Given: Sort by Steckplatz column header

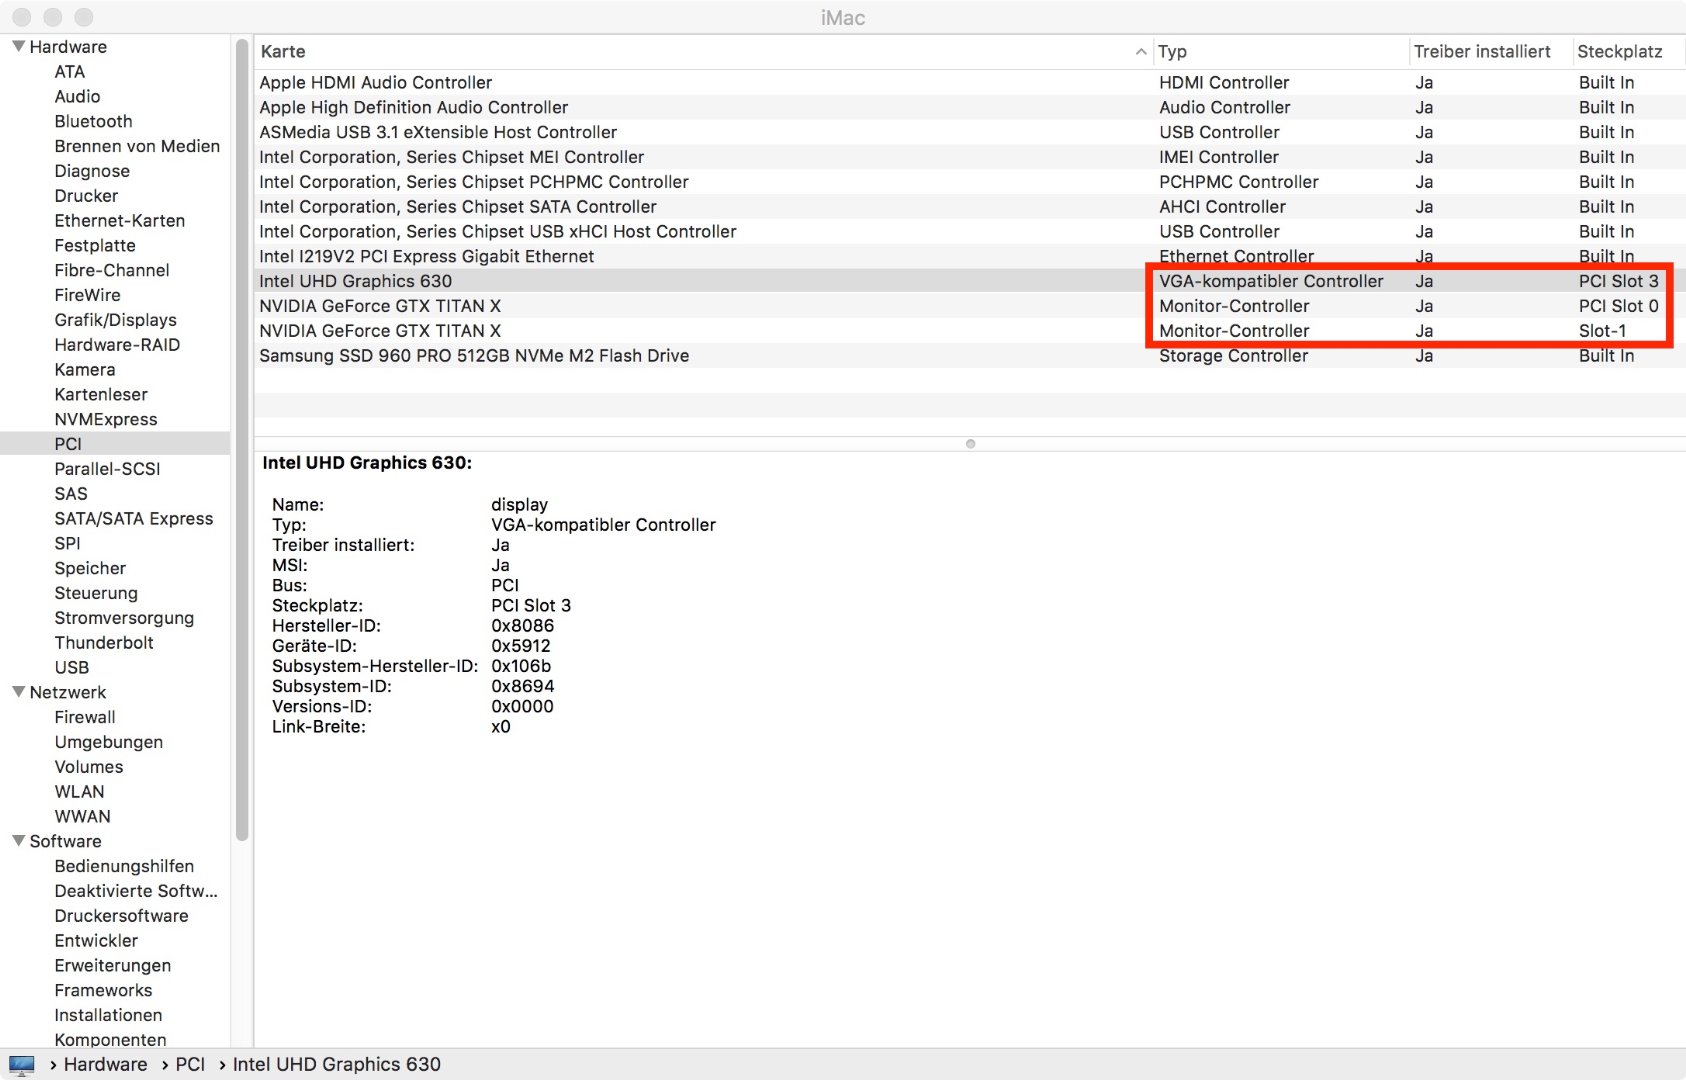Looking at the screenshot, I should tap(1619, 51).
